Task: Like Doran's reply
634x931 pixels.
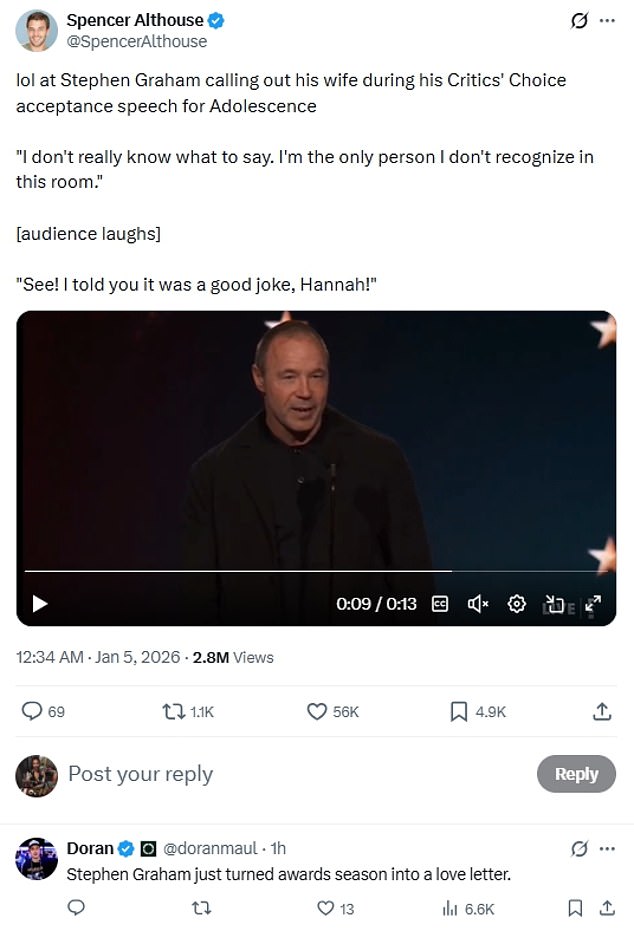Action: [325, 908]
